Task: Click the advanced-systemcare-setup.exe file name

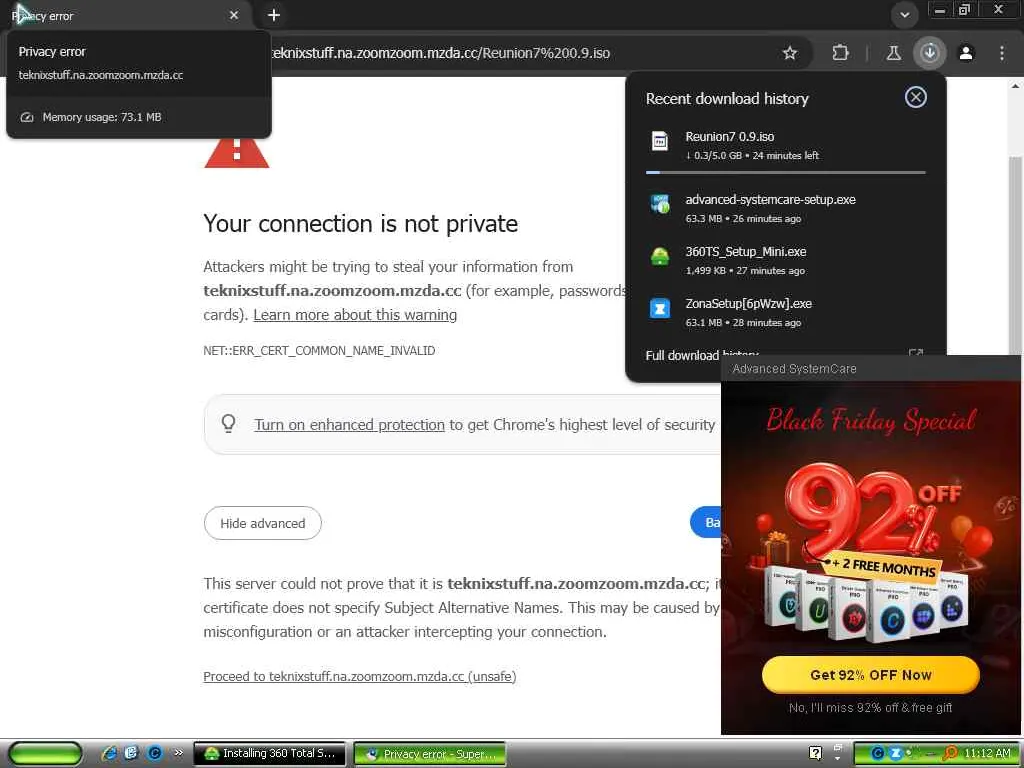Action: tap(771, 200)
